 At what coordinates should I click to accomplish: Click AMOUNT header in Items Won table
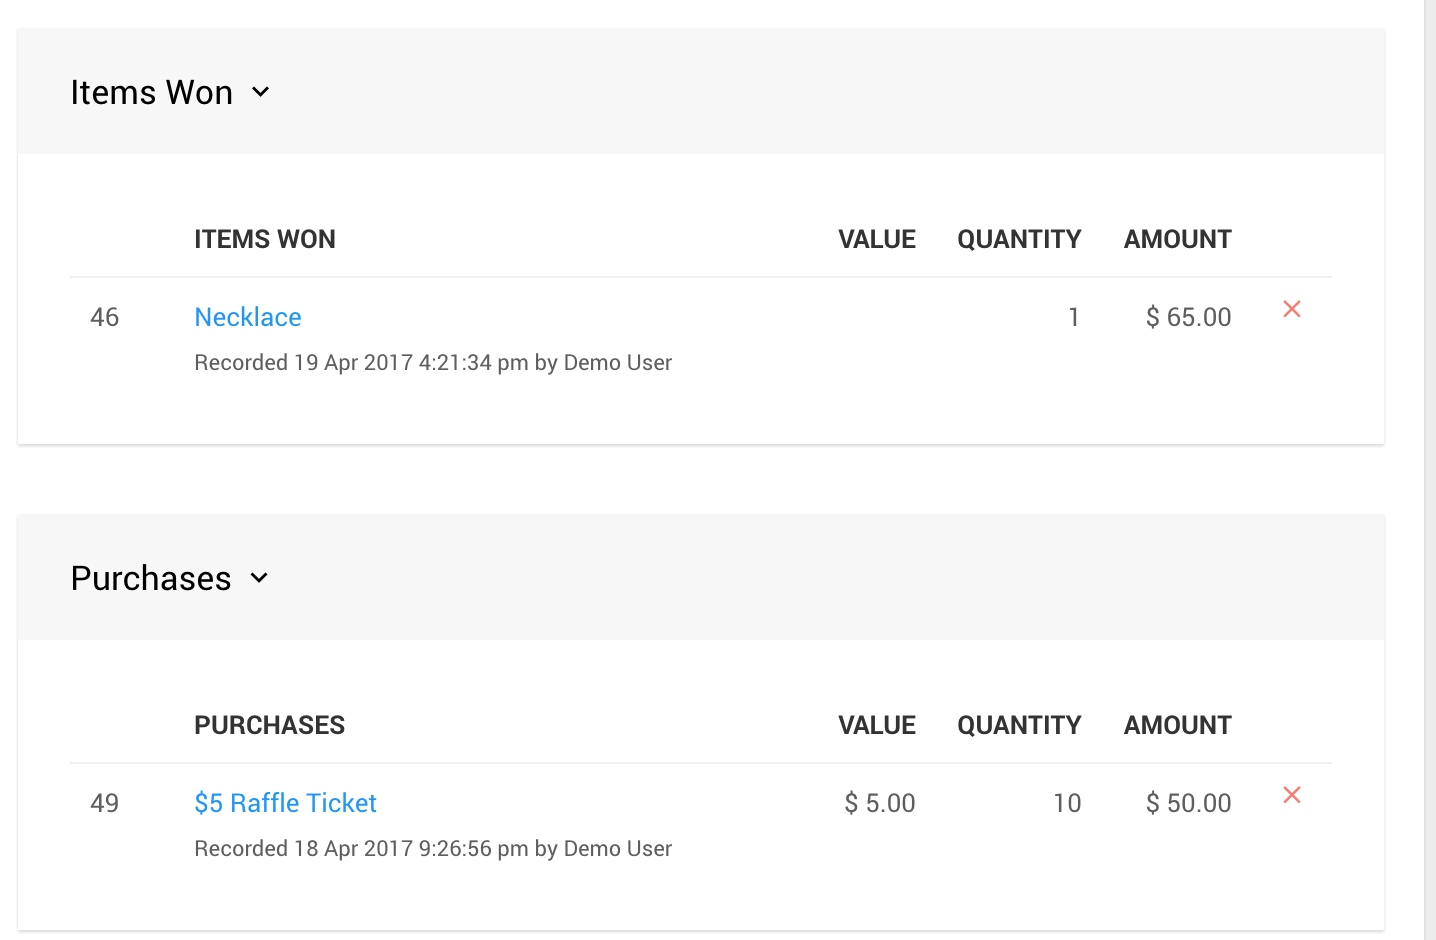tap(1177, 239)
